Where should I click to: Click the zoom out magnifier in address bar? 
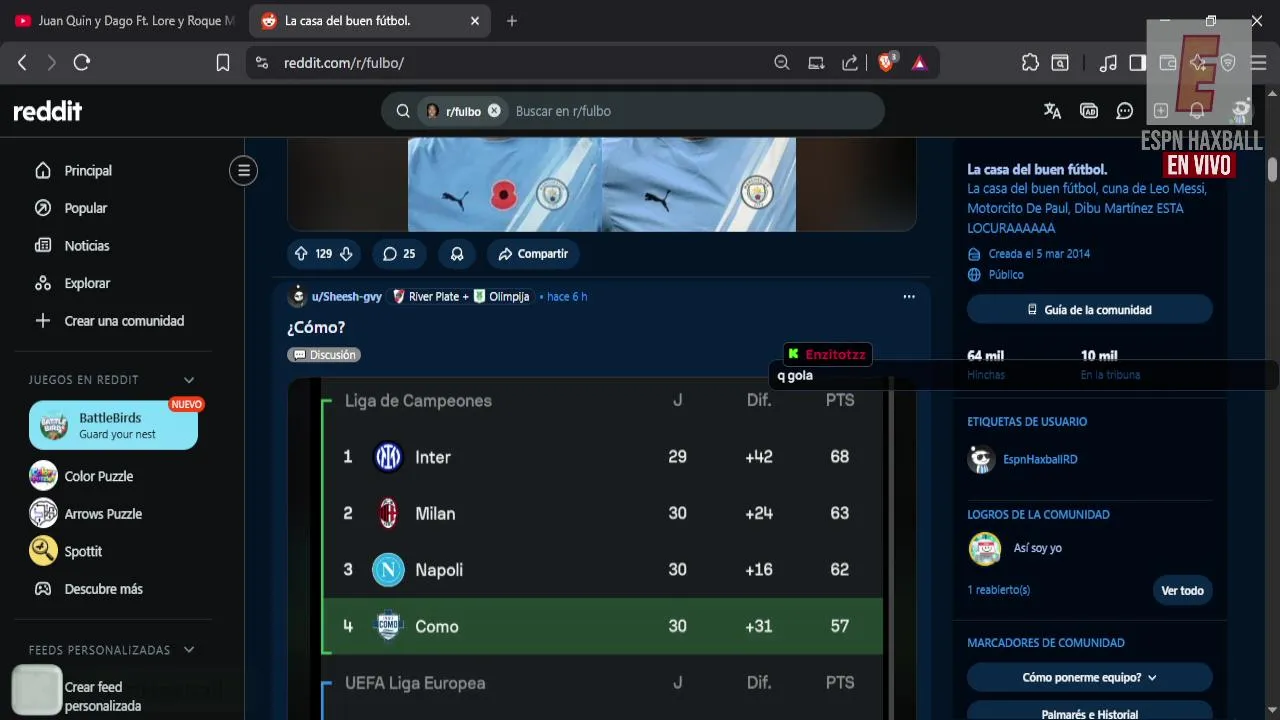pyautogui.click(x=782, y=63)
